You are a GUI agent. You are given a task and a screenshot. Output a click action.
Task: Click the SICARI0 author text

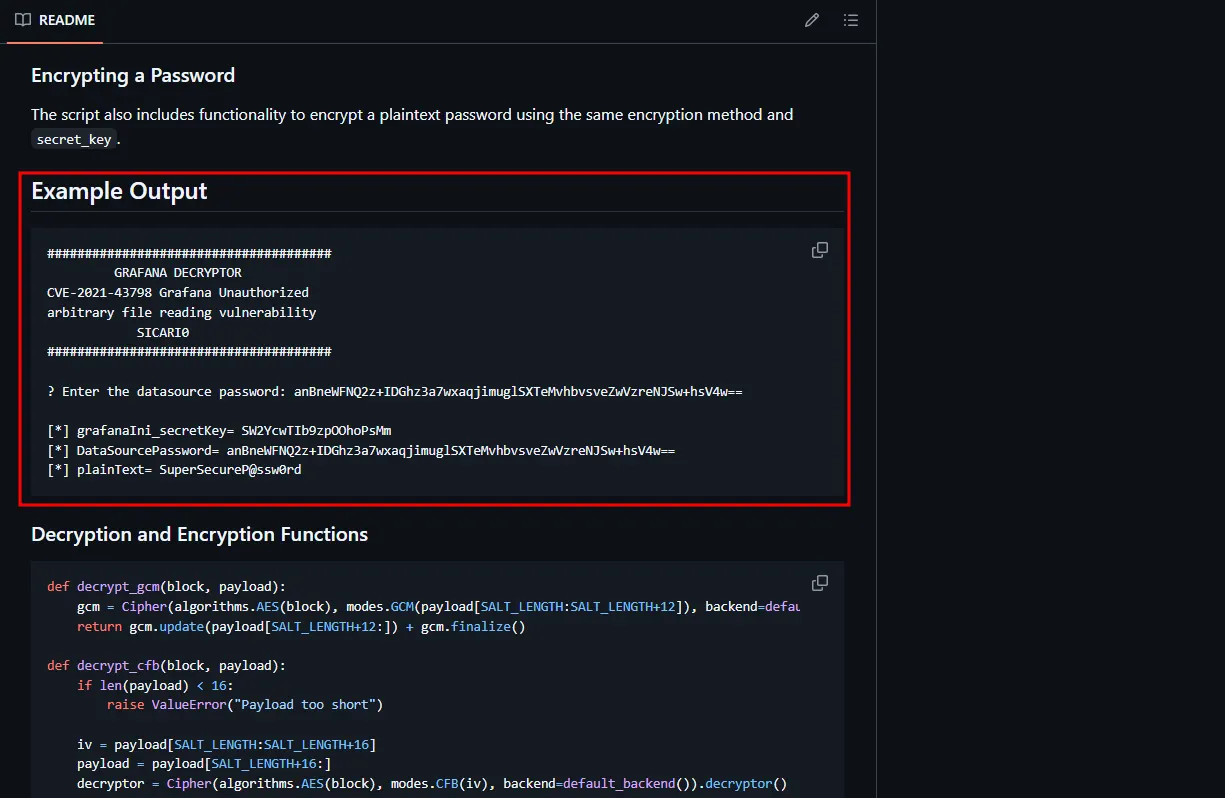point(163,332)
